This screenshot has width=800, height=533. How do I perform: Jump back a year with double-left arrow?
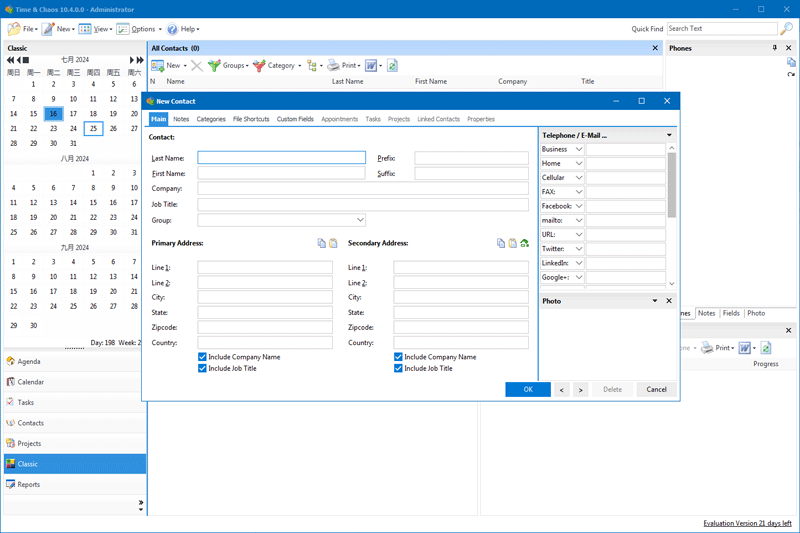click(x=10, y=60)
